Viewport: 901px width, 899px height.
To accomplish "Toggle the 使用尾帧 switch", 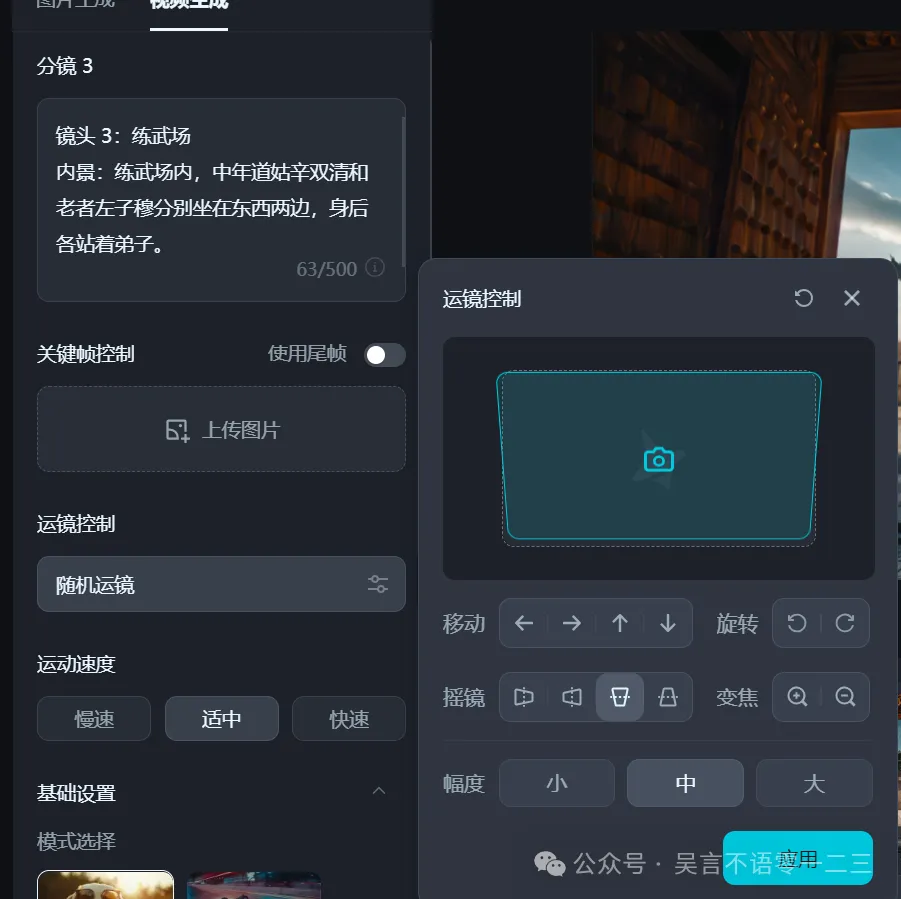I will pyautogui.click(x=384, y=355).
